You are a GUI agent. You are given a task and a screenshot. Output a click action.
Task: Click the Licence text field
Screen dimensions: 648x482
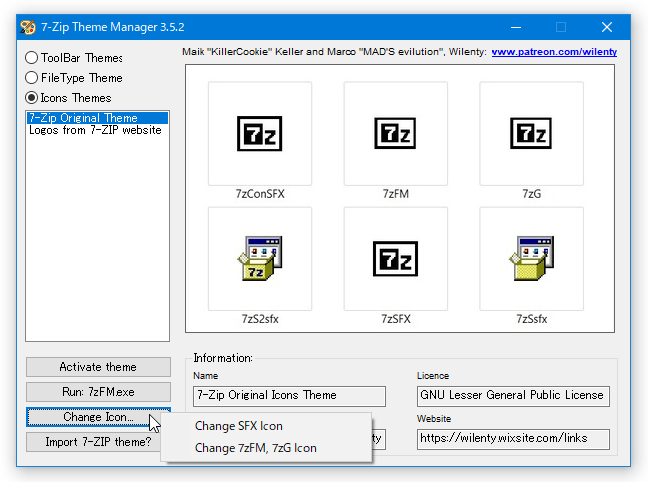(x=513, y=396)
